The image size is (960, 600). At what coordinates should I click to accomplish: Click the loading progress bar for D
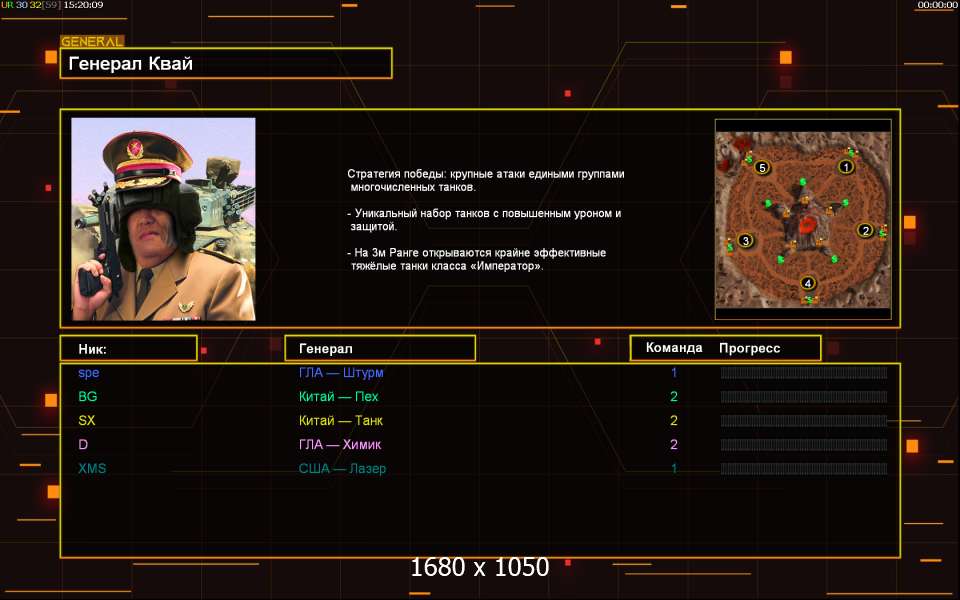point(804,444)
